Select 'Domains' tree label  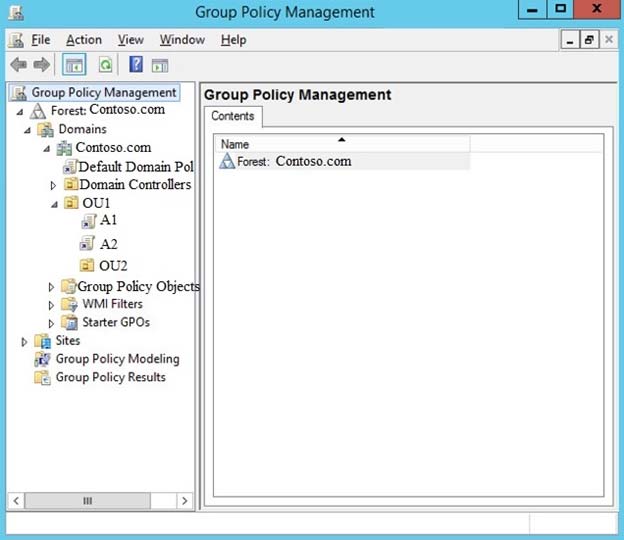click(82, 129)
